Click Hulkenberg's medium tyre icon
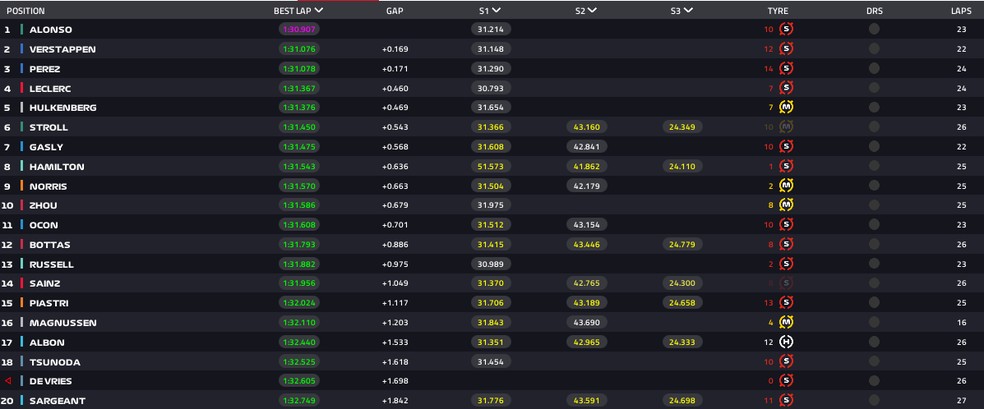 [x=786, y=107]
